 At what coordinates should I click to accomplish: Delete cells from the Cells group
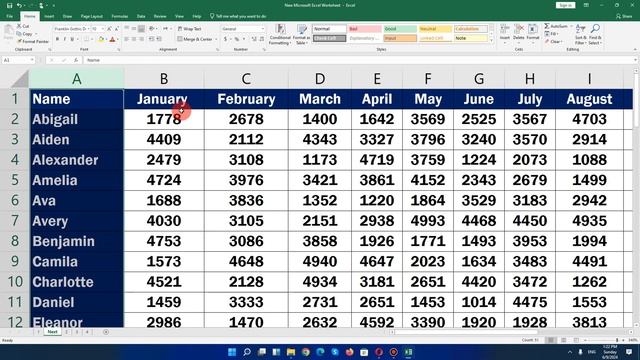(519, 33)
